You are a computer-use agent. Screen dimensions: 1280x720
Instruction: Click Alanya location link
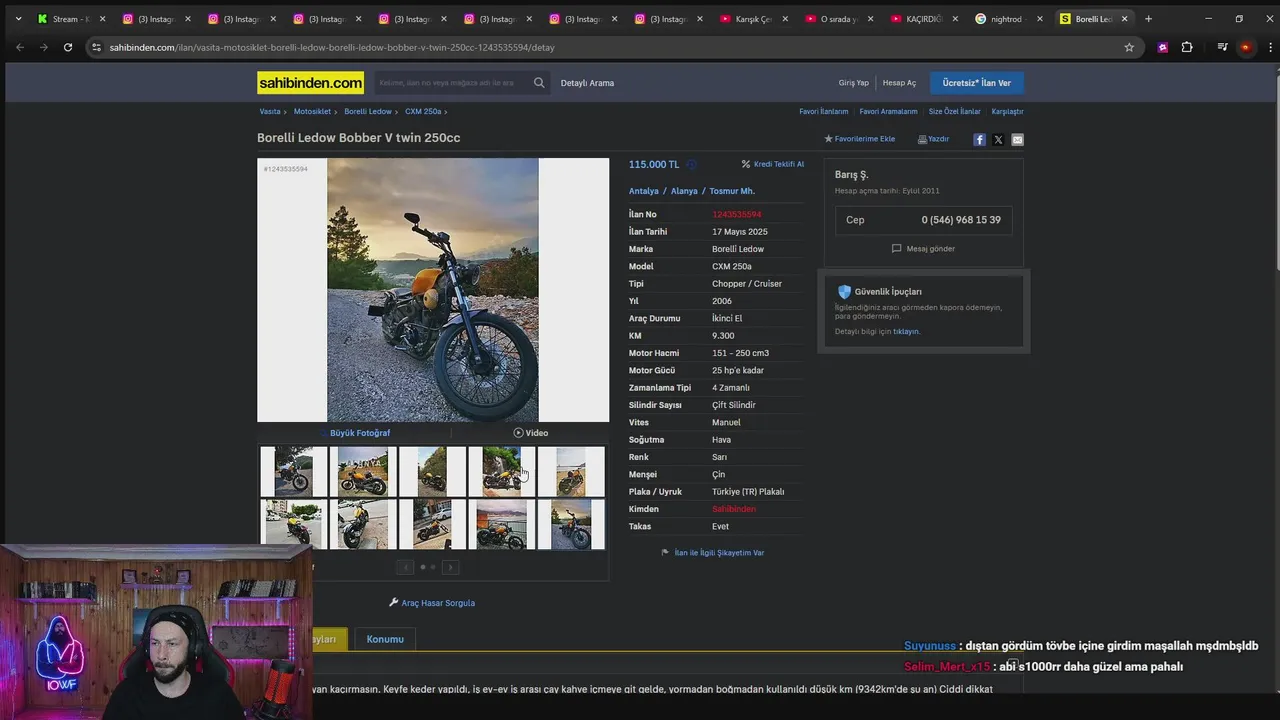coord(684,191)
